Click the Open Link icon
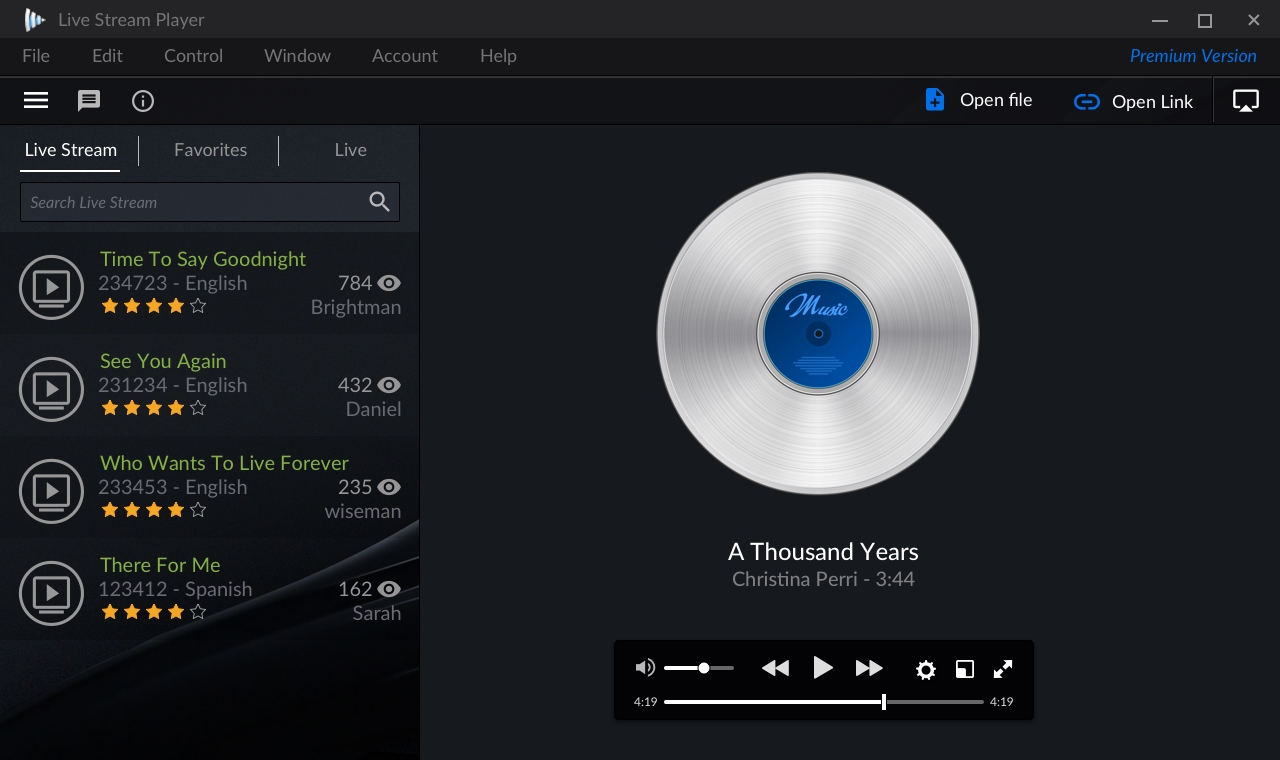The image size is (1280, 760). click(x=1086, y=101)
